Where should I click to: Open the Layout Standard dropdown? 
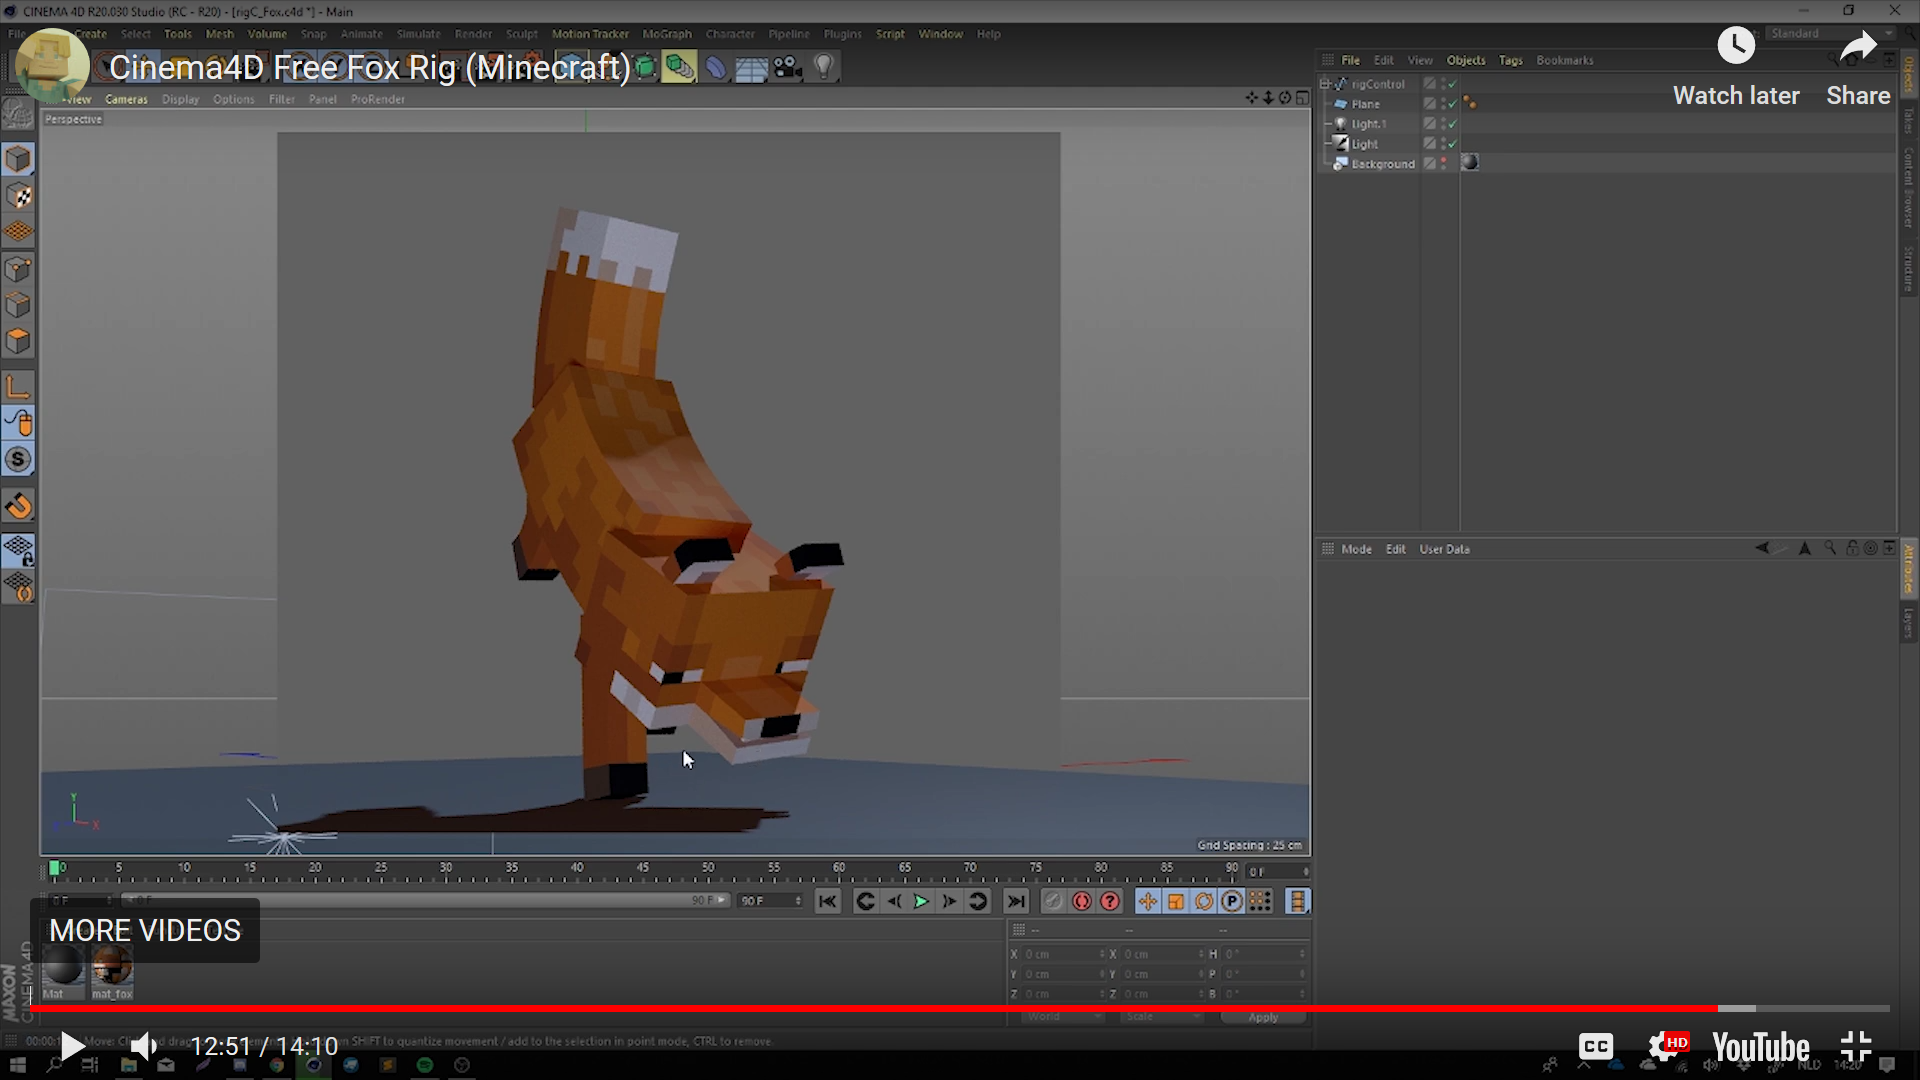pos(1830,34)
